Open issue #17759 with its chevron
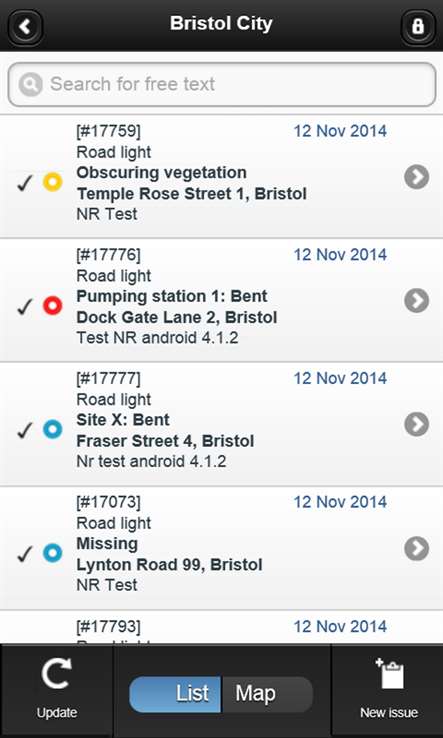The image size is (443, 738). pyautogui.click(x=417, y=177)
